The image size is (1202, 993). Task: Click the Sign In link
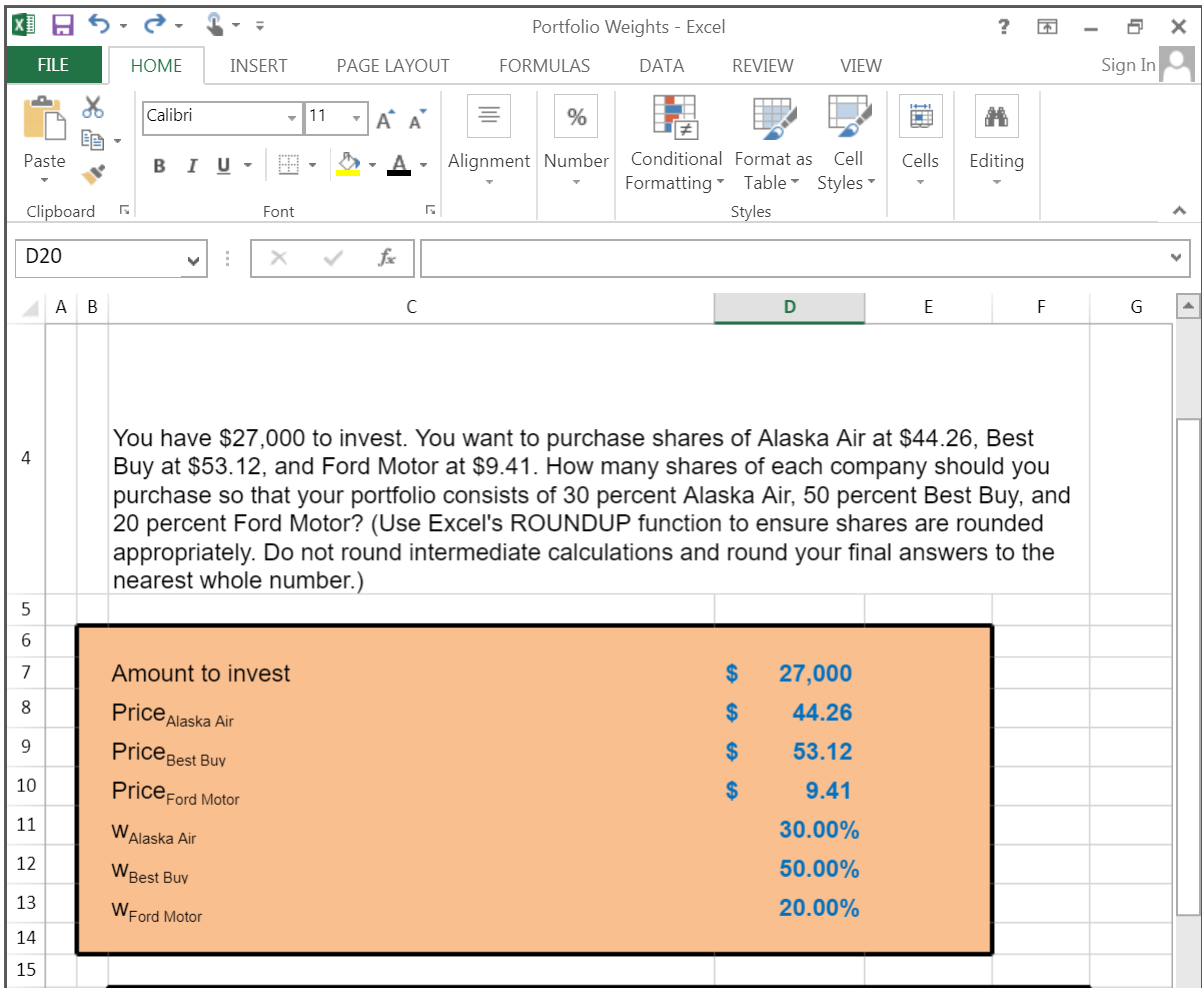1127,64
